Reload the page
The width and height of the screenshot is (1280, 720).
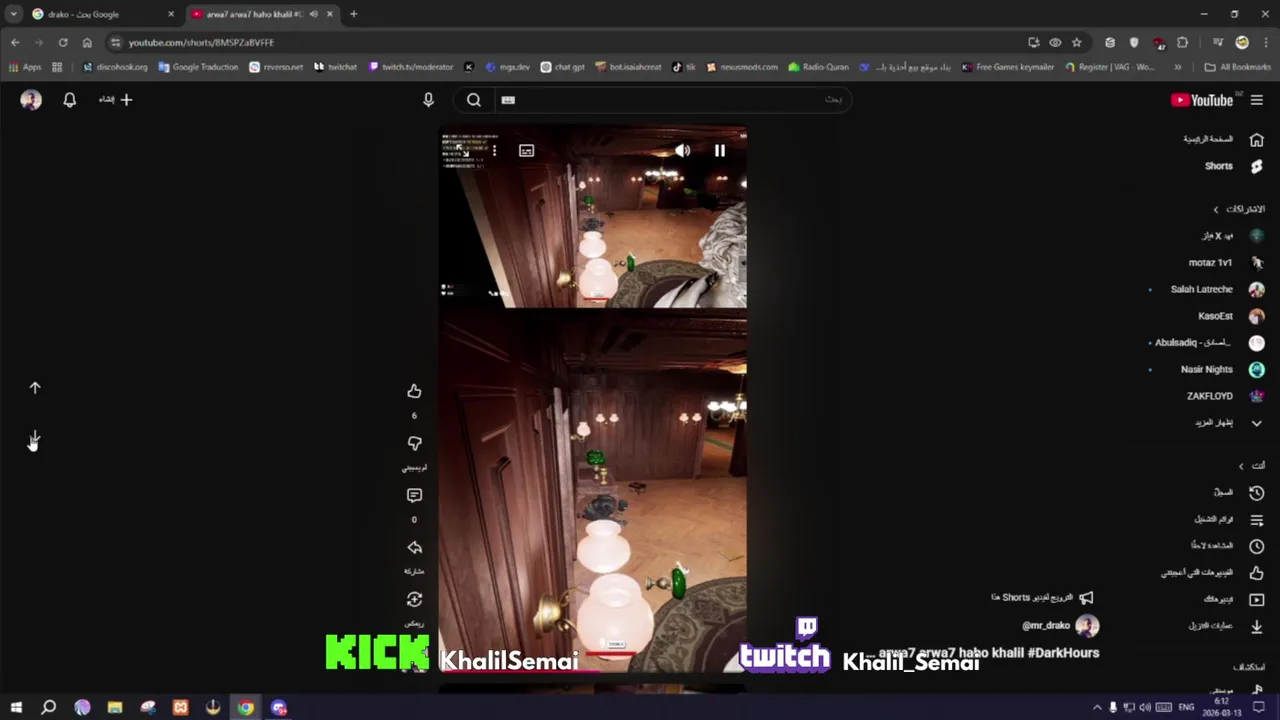click(63, 42)
